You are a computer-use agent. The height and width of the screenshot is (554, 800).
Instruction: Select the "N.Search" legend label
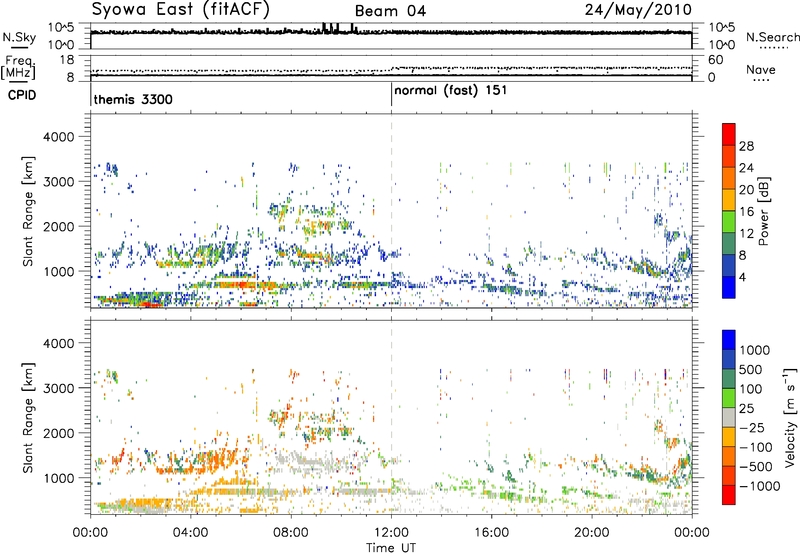tap(773, 37)
